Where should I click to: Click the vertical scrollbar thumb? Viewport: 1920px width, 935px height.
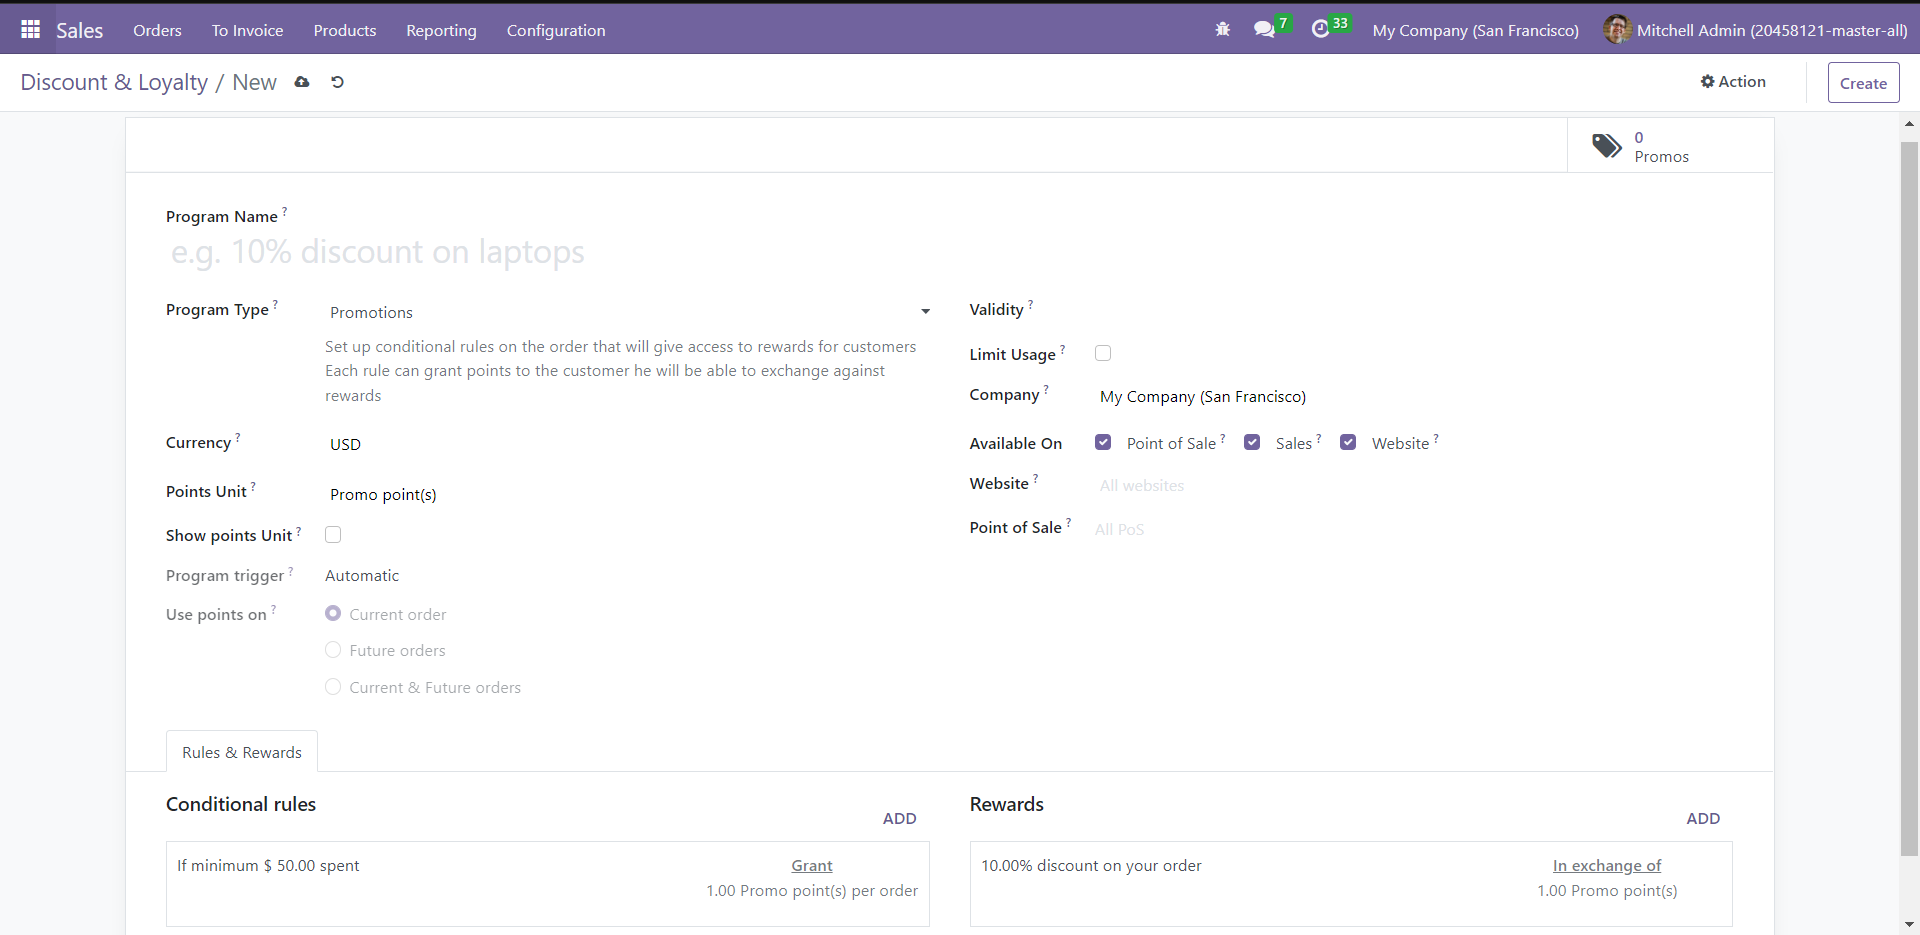tap(1909, 498)
